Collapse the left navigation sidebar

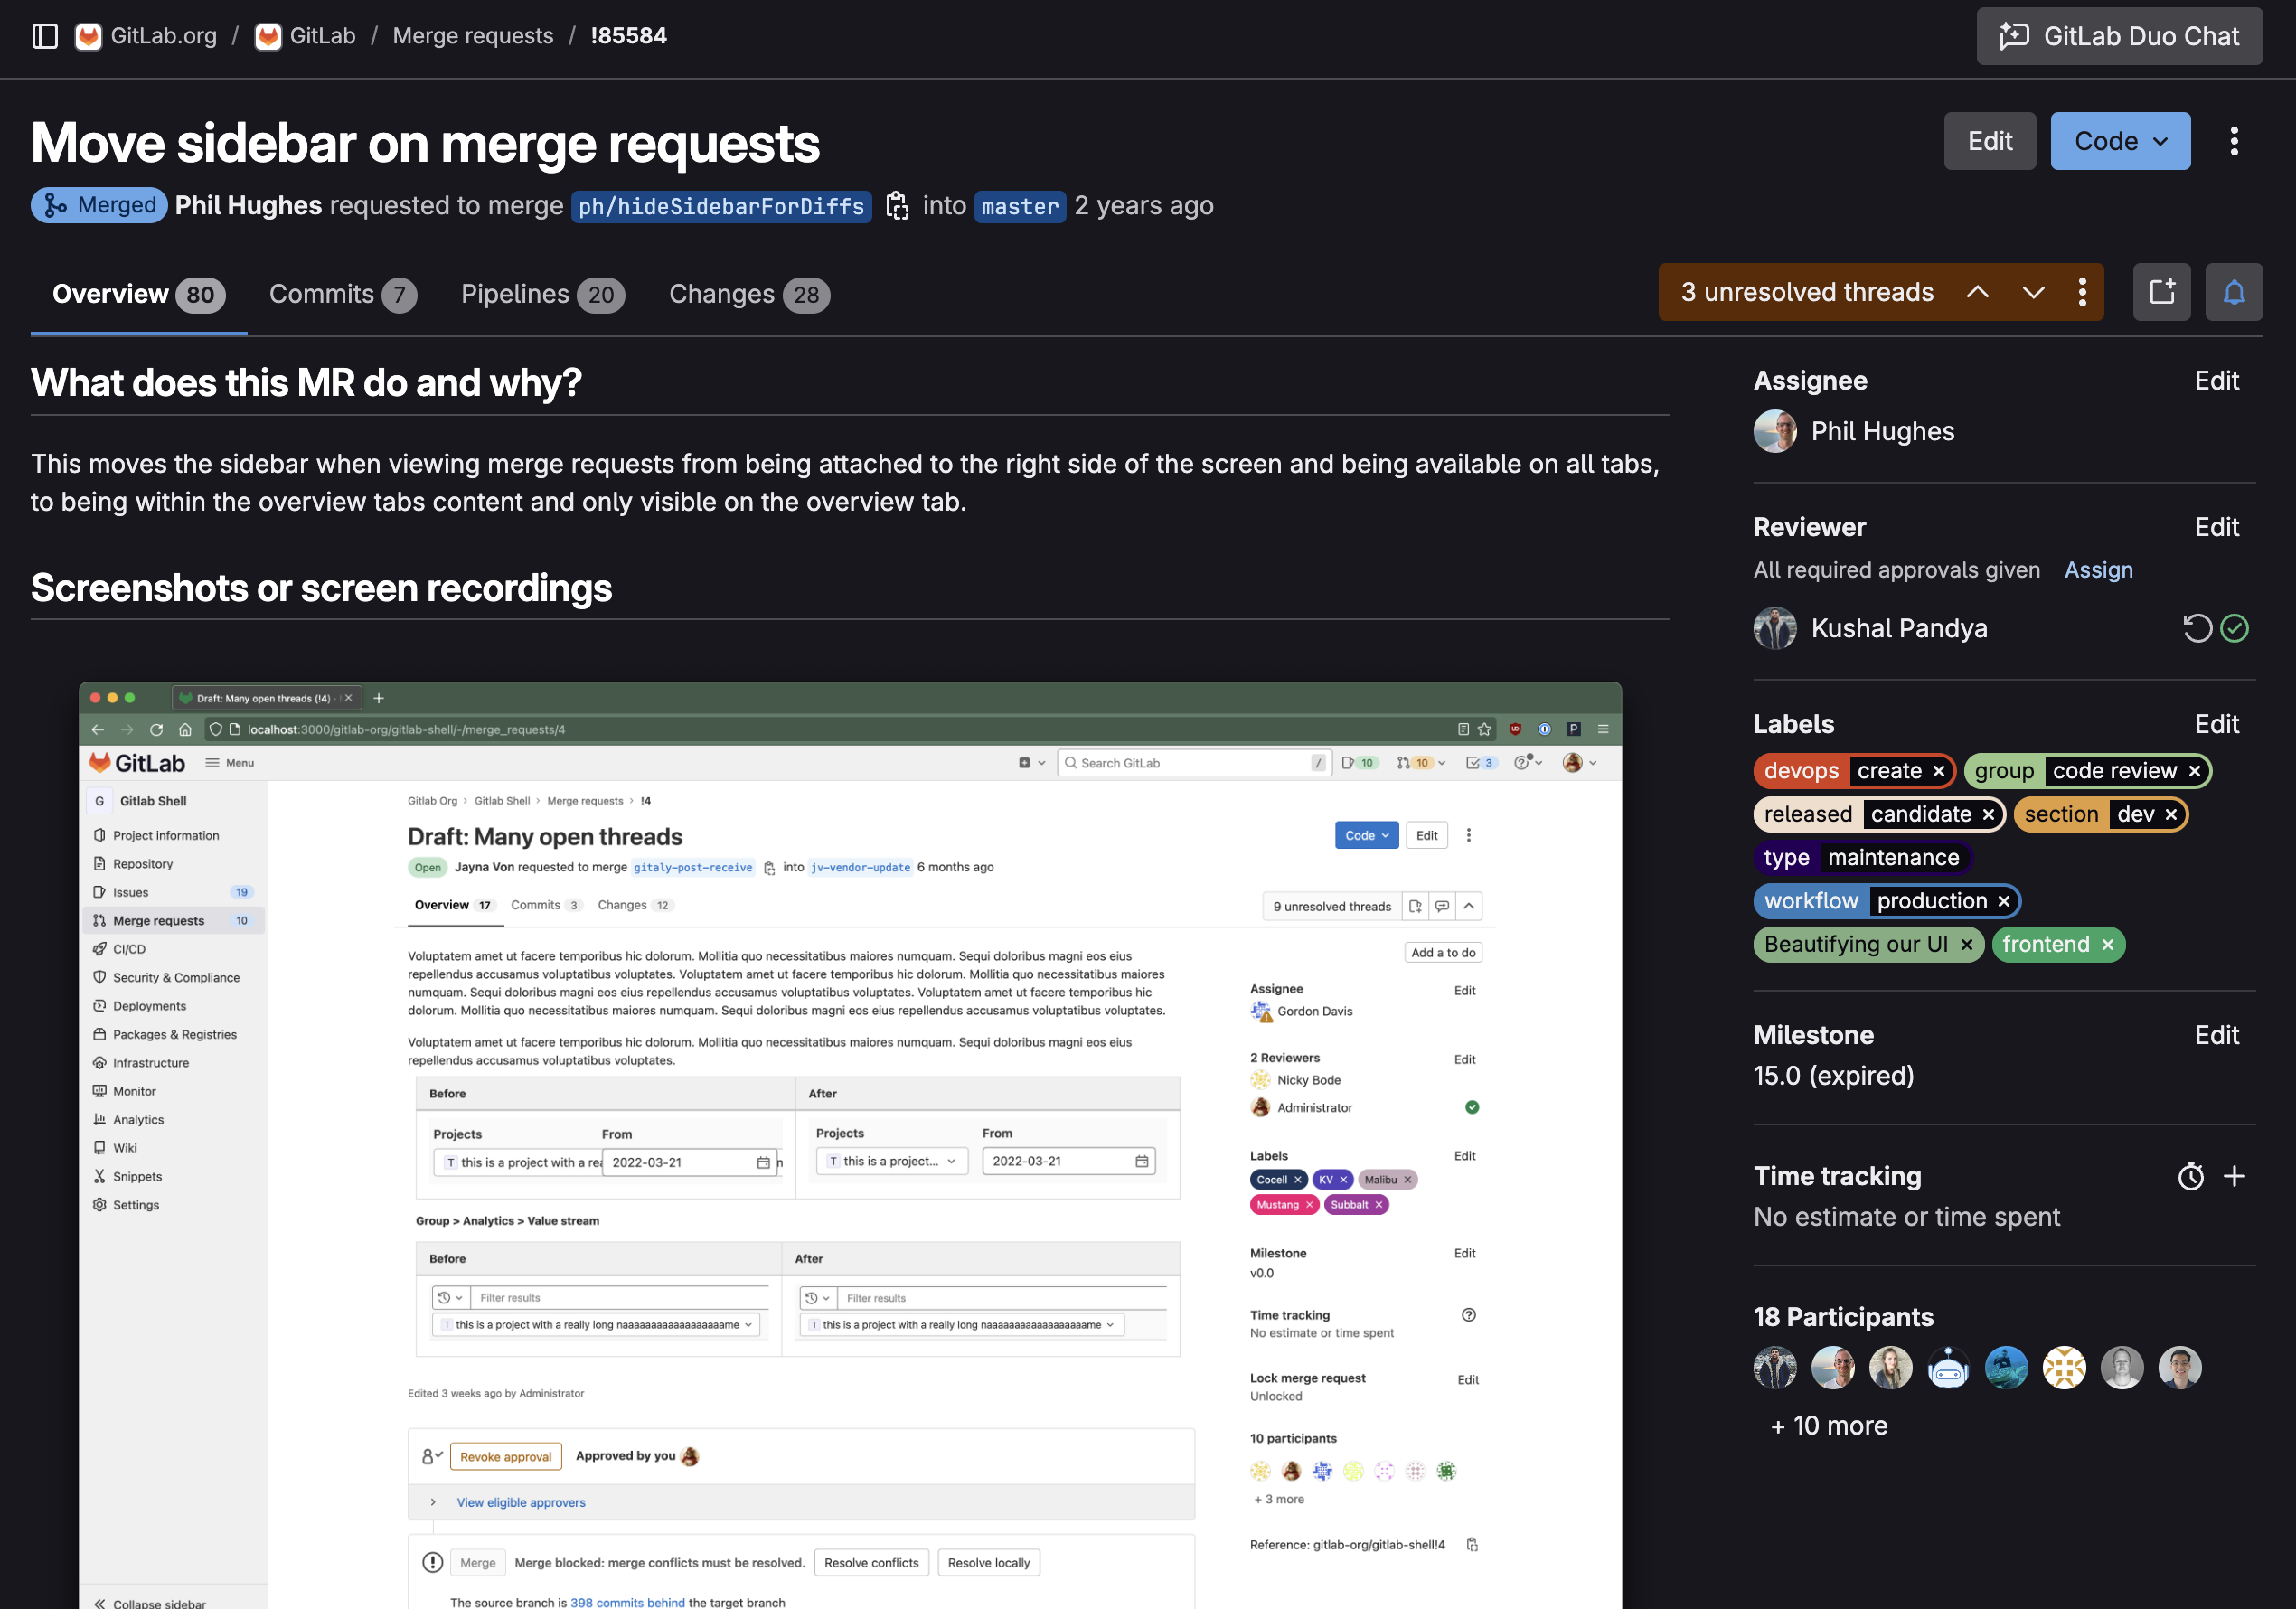tap(45, 35)
